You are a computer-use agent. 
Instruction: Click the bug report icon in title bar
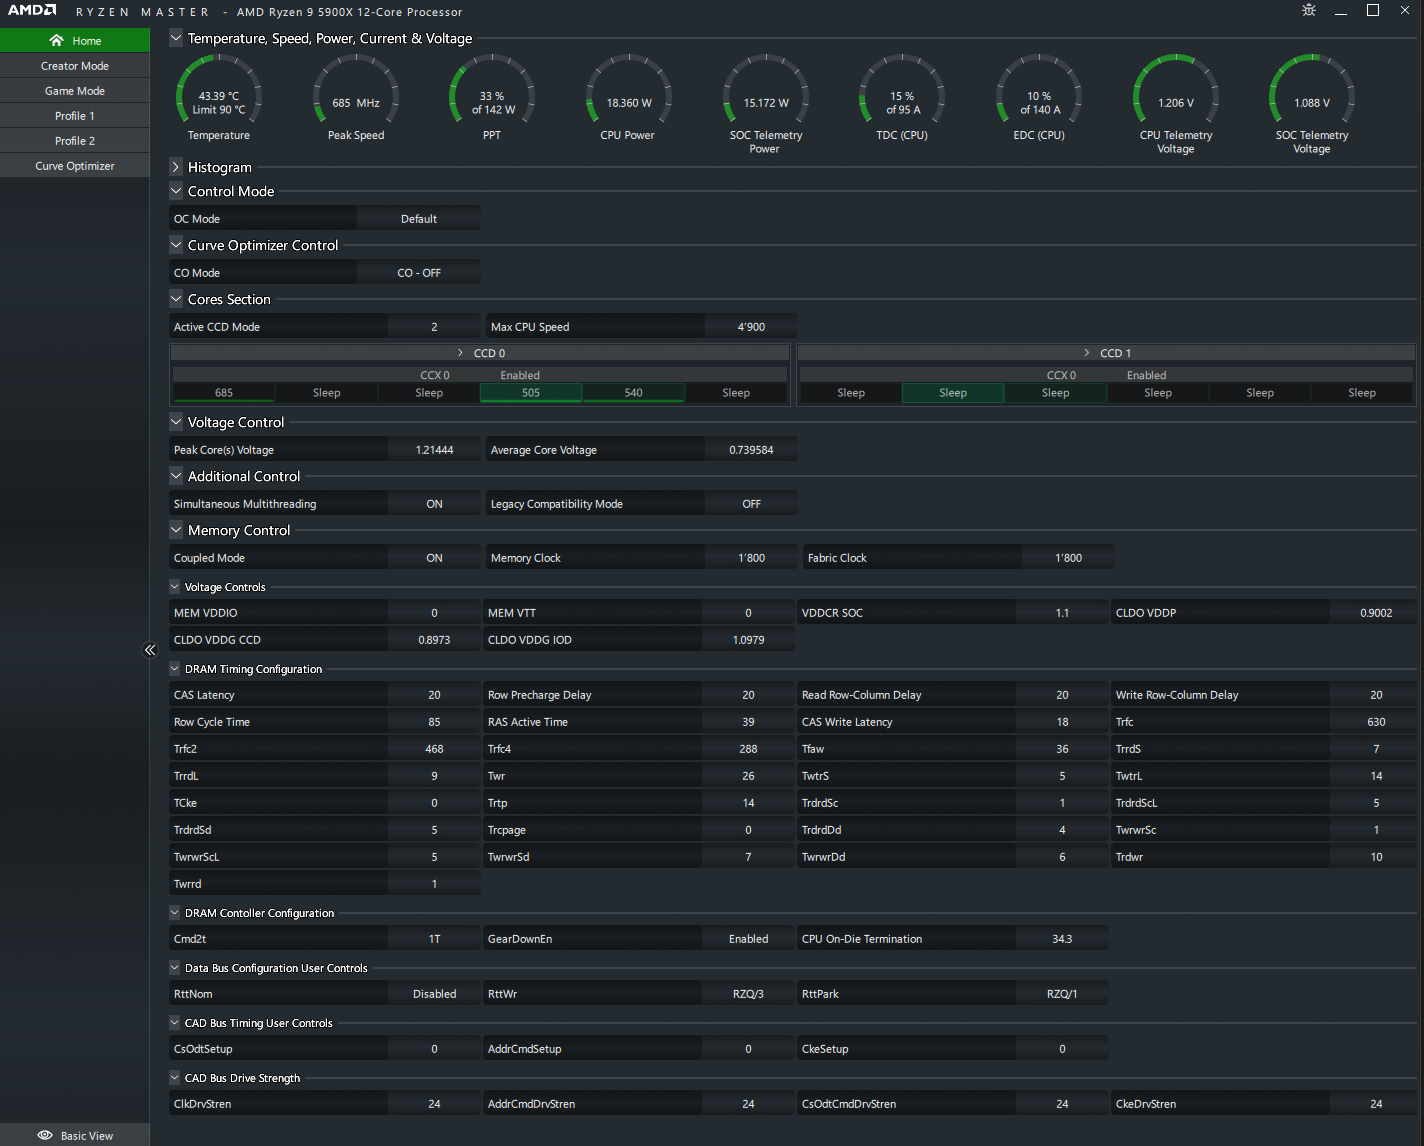tap(1309, 10)
